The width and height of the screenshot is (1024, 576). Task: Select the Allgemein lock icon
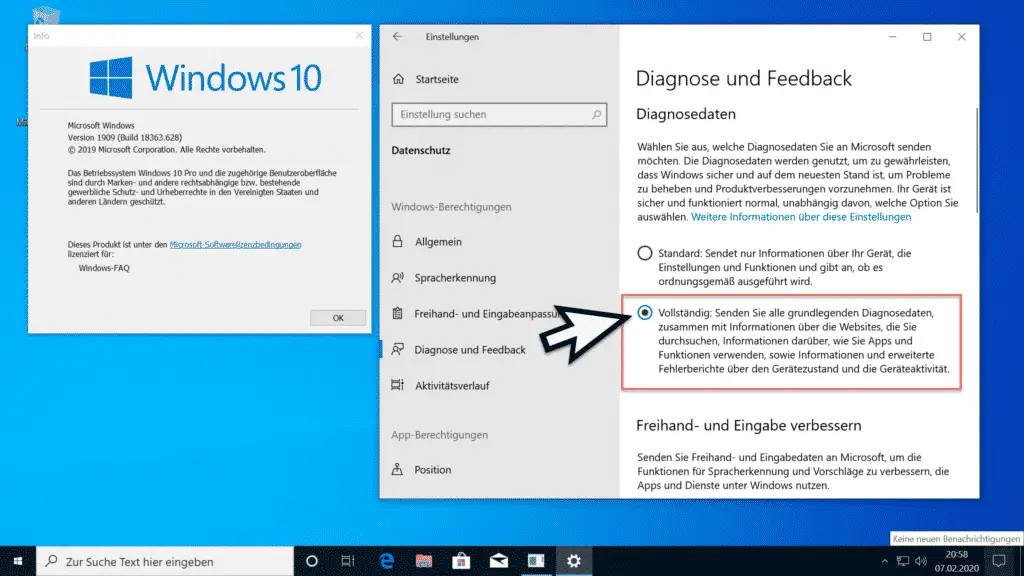click(x=397, y=241)
